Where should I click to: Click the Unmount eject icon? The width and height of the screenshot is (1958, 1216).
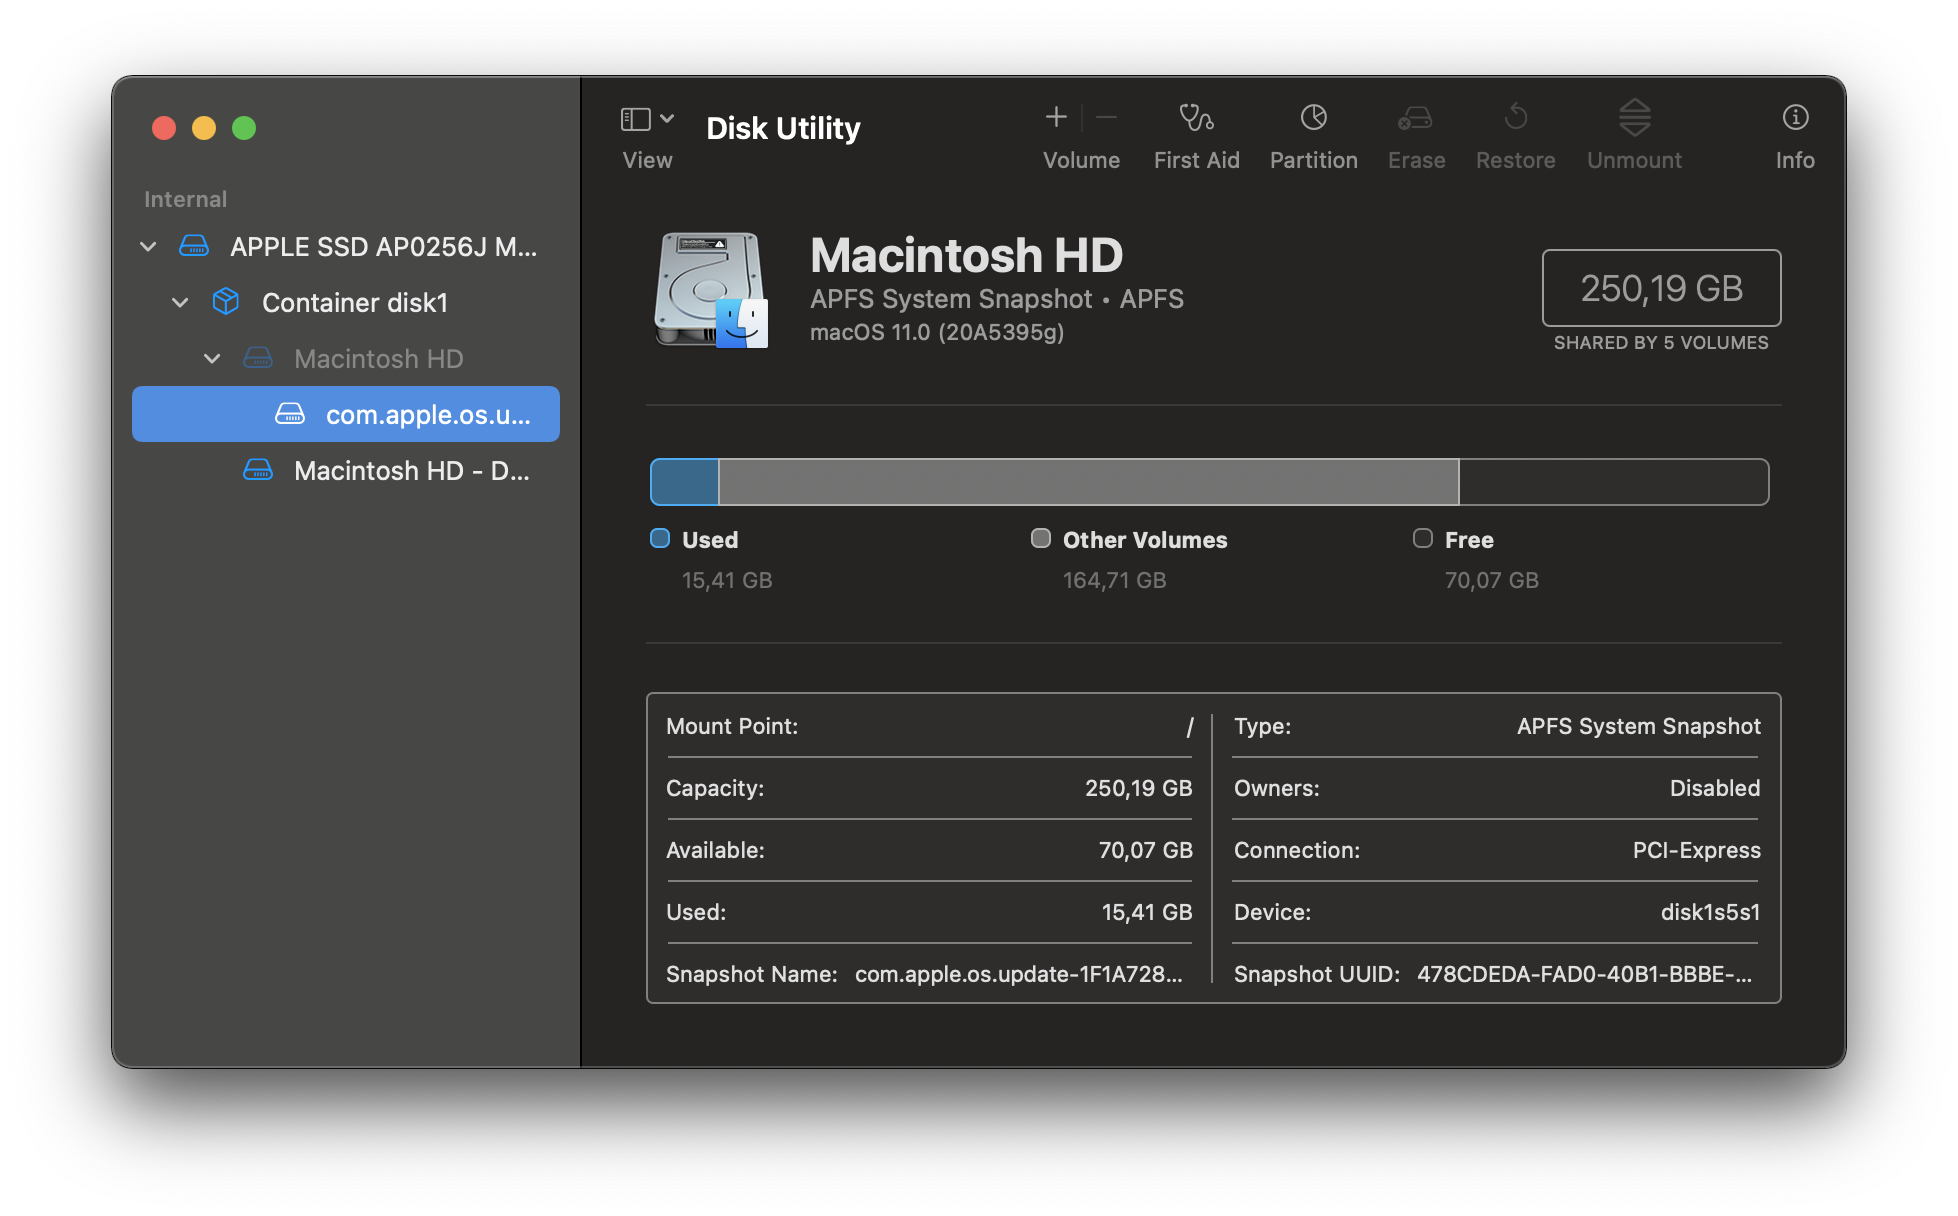click(1634, 118)
